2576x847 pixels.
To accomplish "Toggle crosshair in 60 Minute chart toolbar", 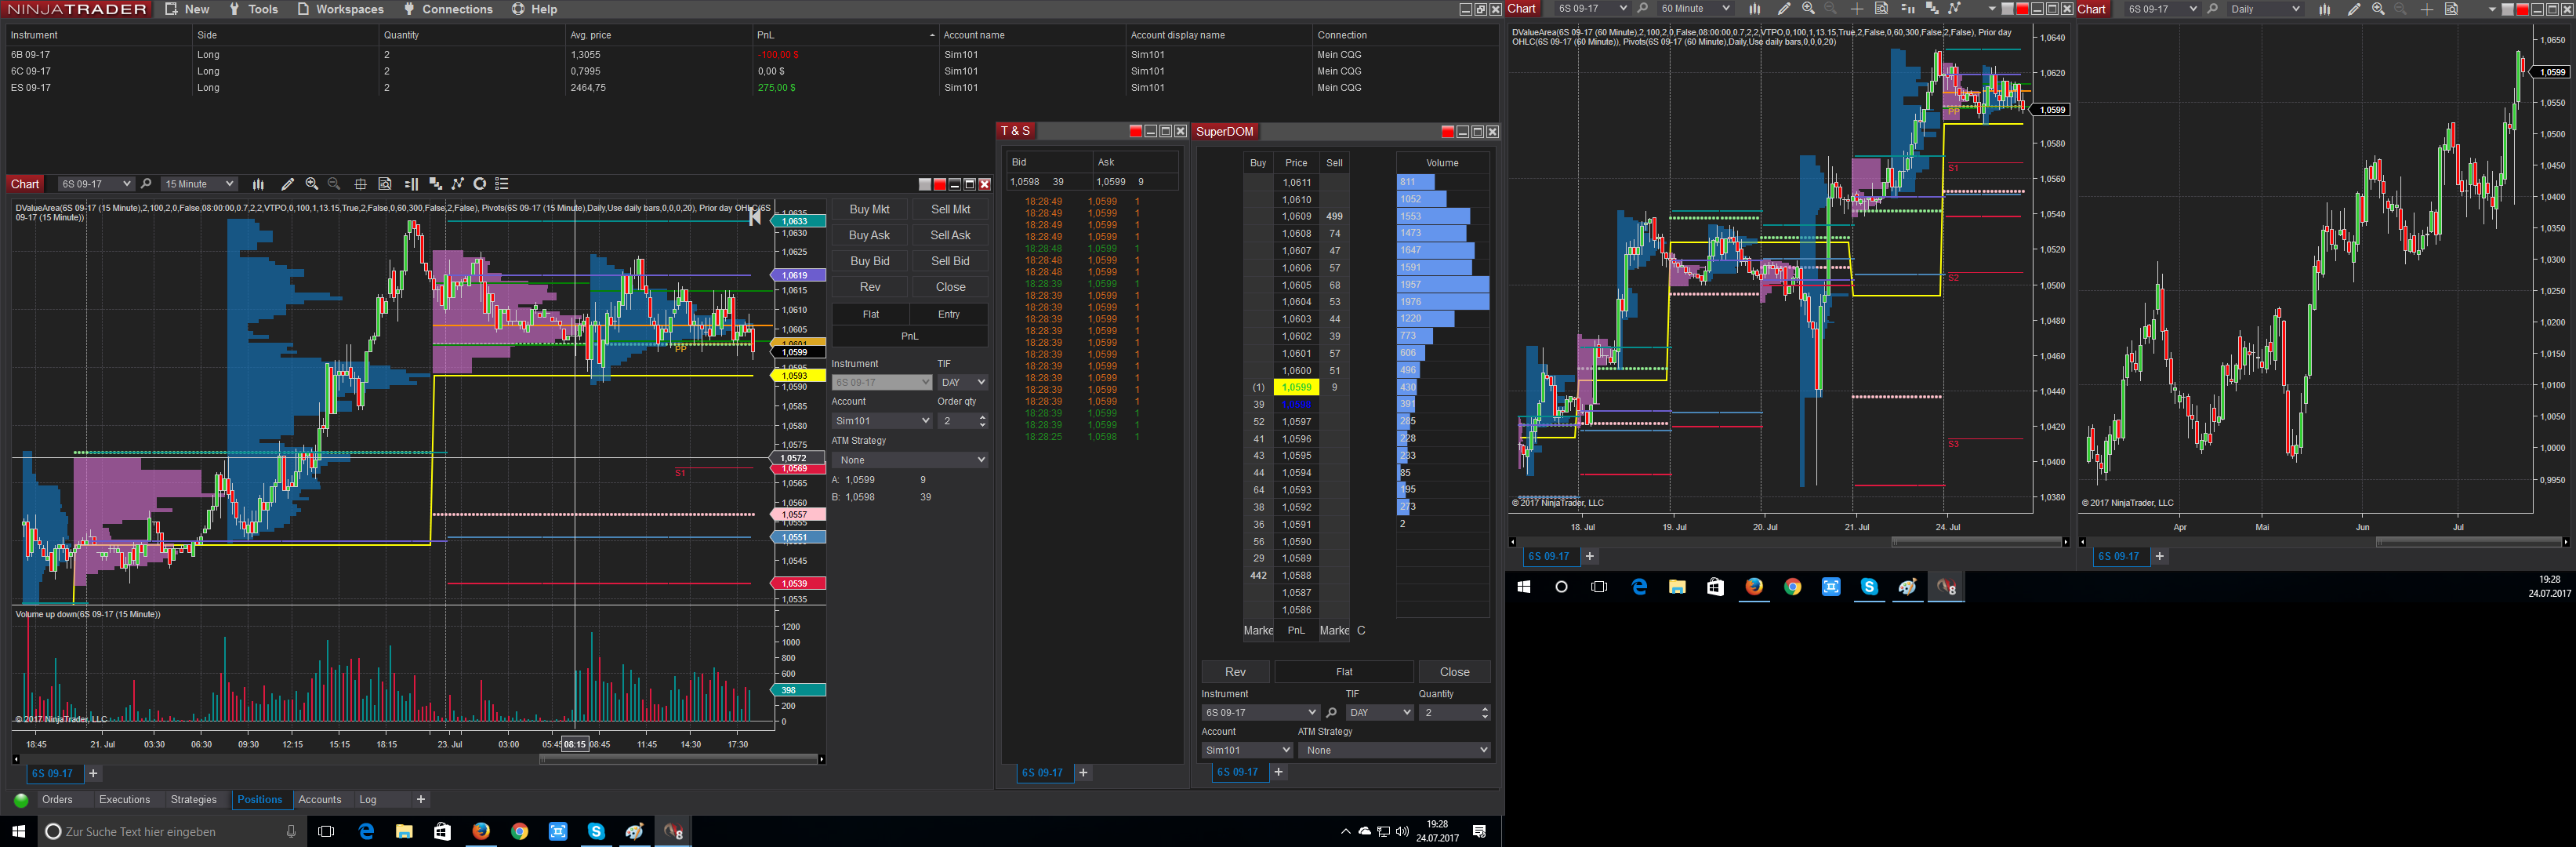I will click(x=1856, y=9).
